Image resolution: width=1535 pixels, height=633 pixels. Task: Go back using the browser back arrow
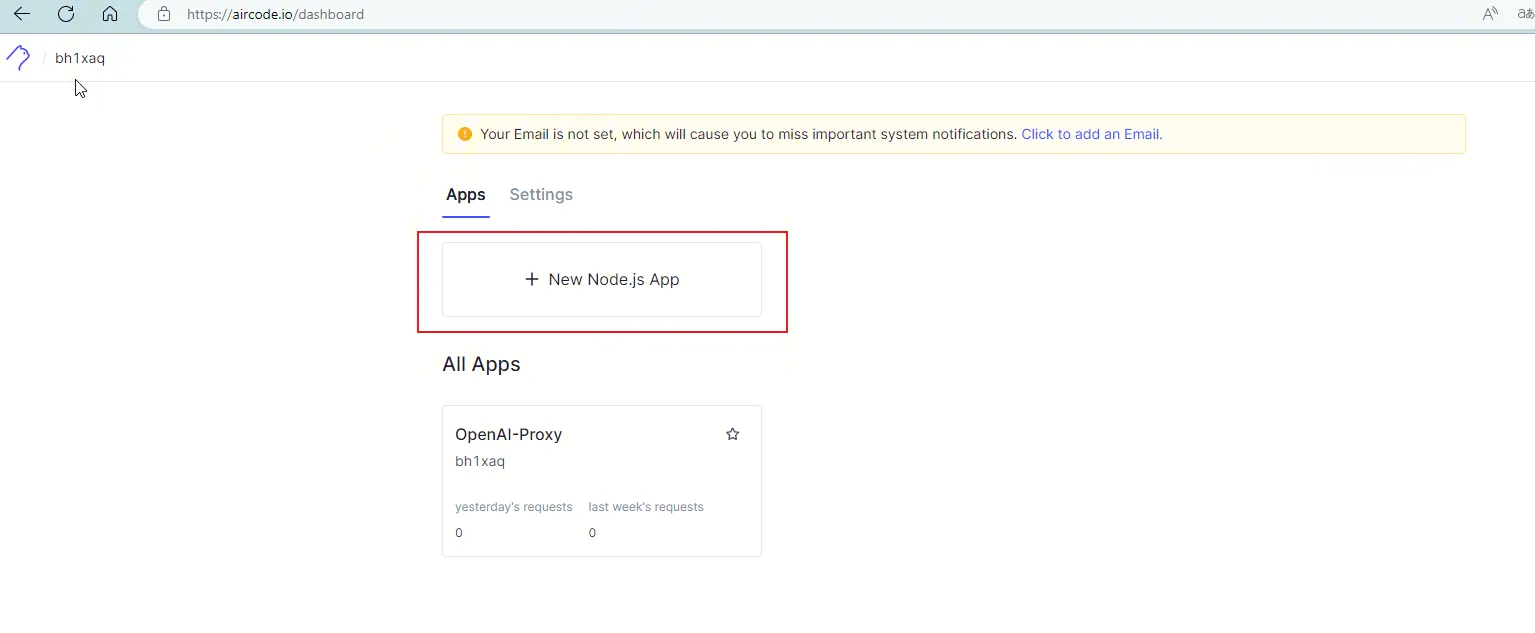point(22,14)
